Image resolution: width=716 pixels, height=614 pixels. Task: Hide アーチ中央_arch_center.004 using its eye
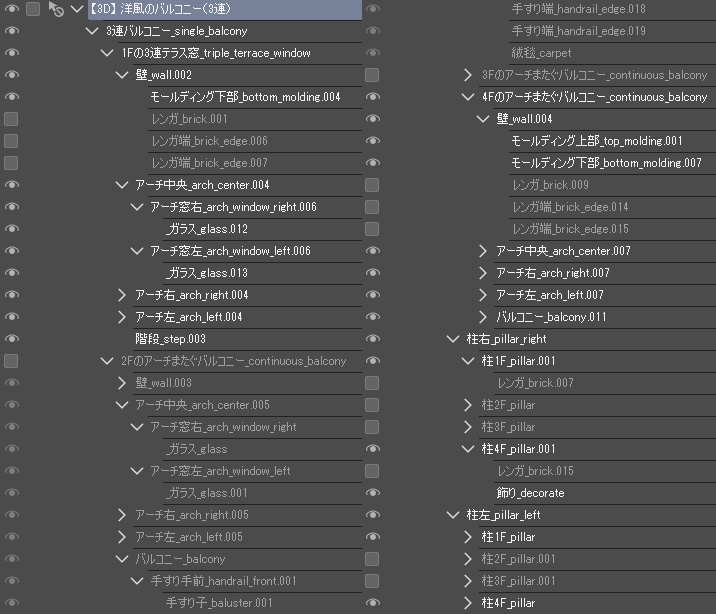pos(11,184)
